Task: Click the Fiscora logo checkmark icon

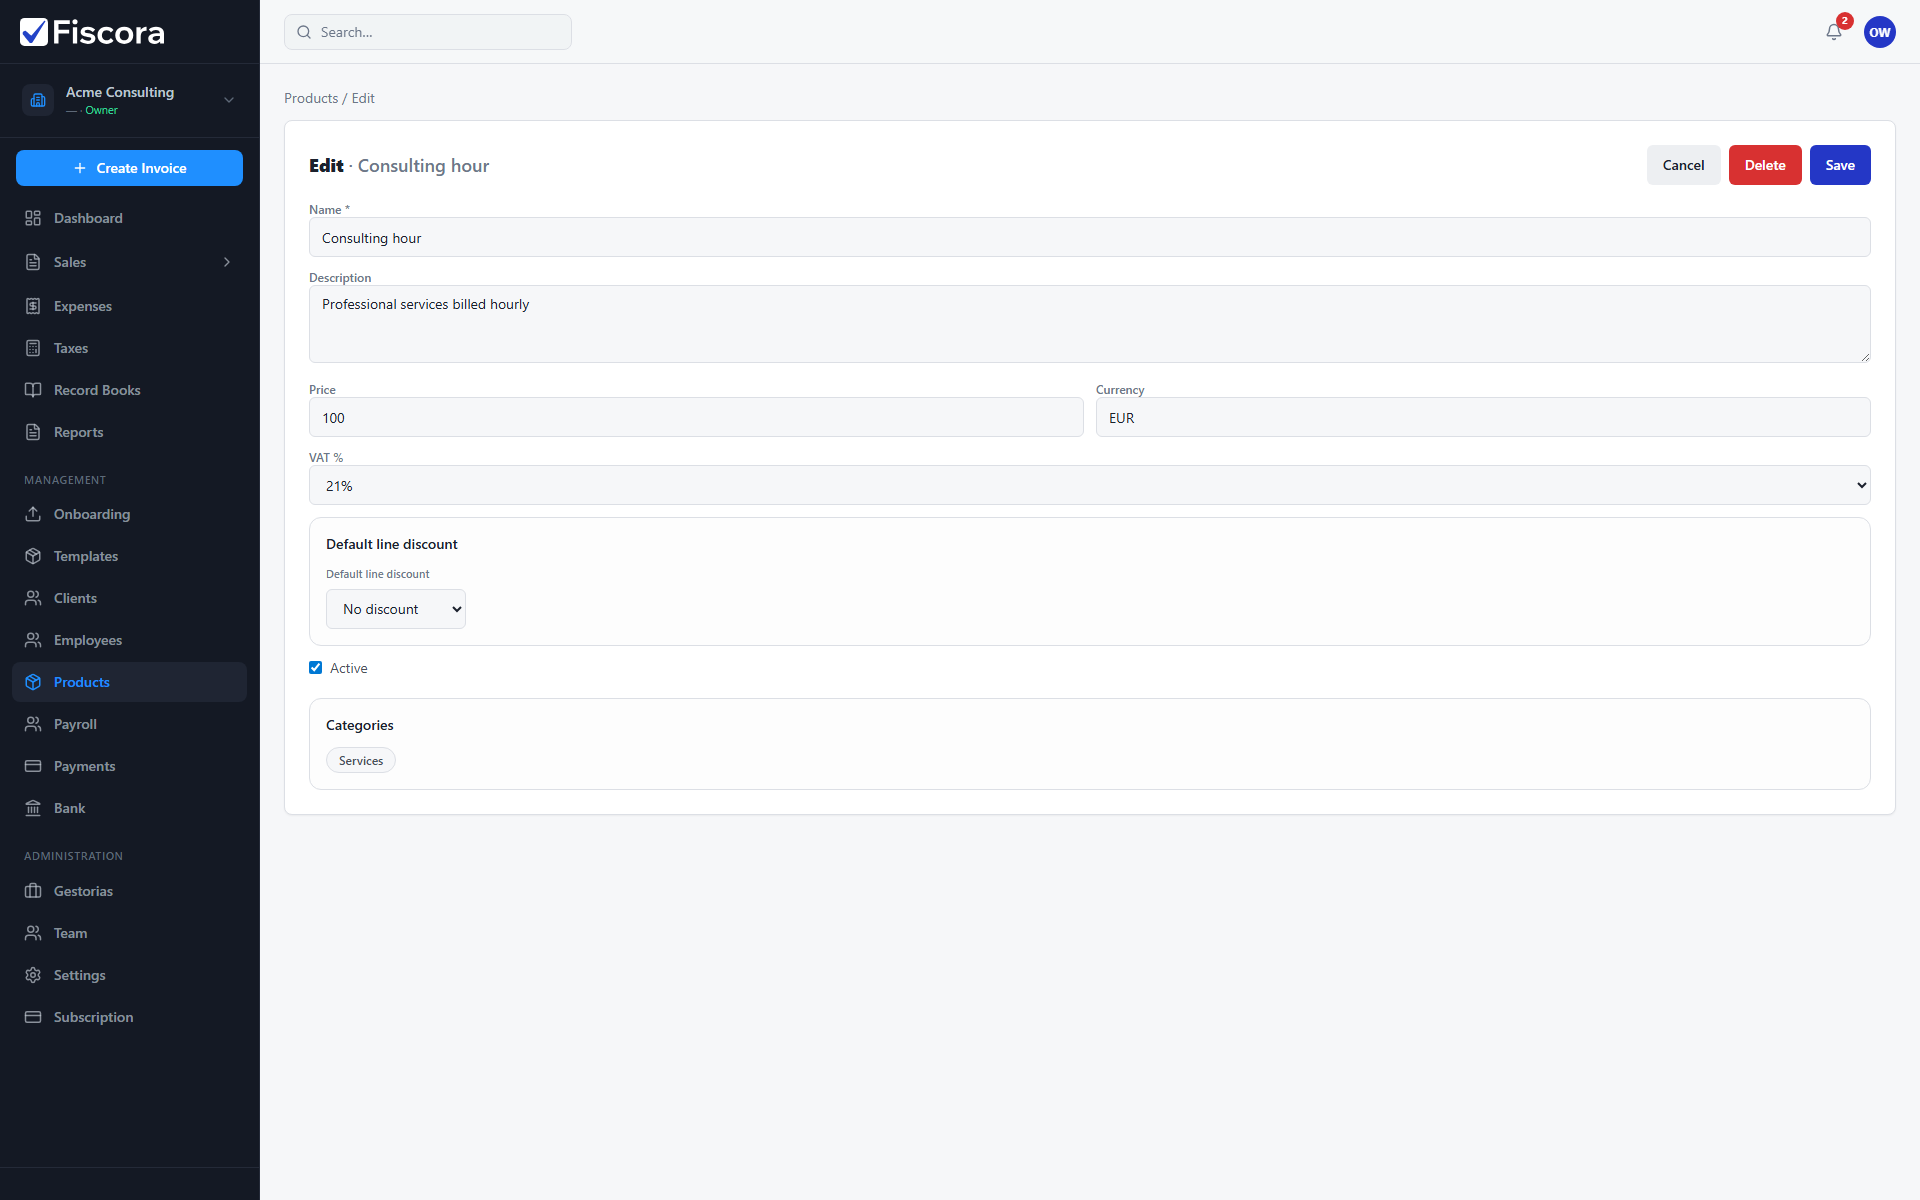Action: (x=34, y=32)
